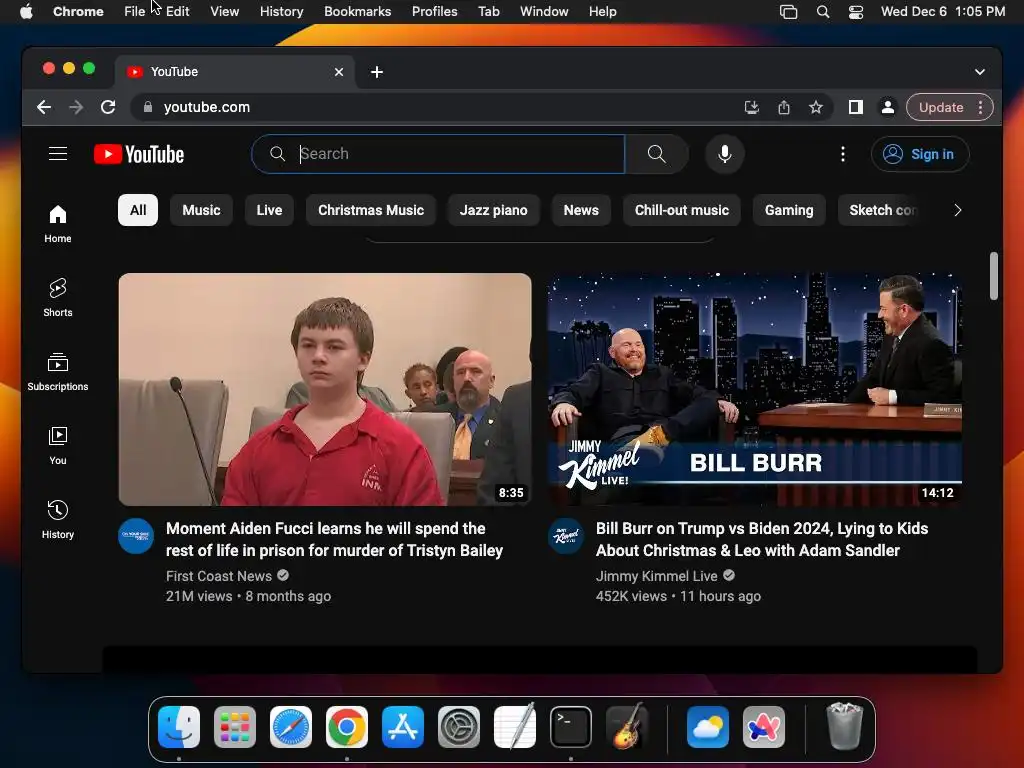Open the YouTube hamburger guide menu
Image resolution: width=1024 pixels, height=768 pixels.
coord(58,154)
